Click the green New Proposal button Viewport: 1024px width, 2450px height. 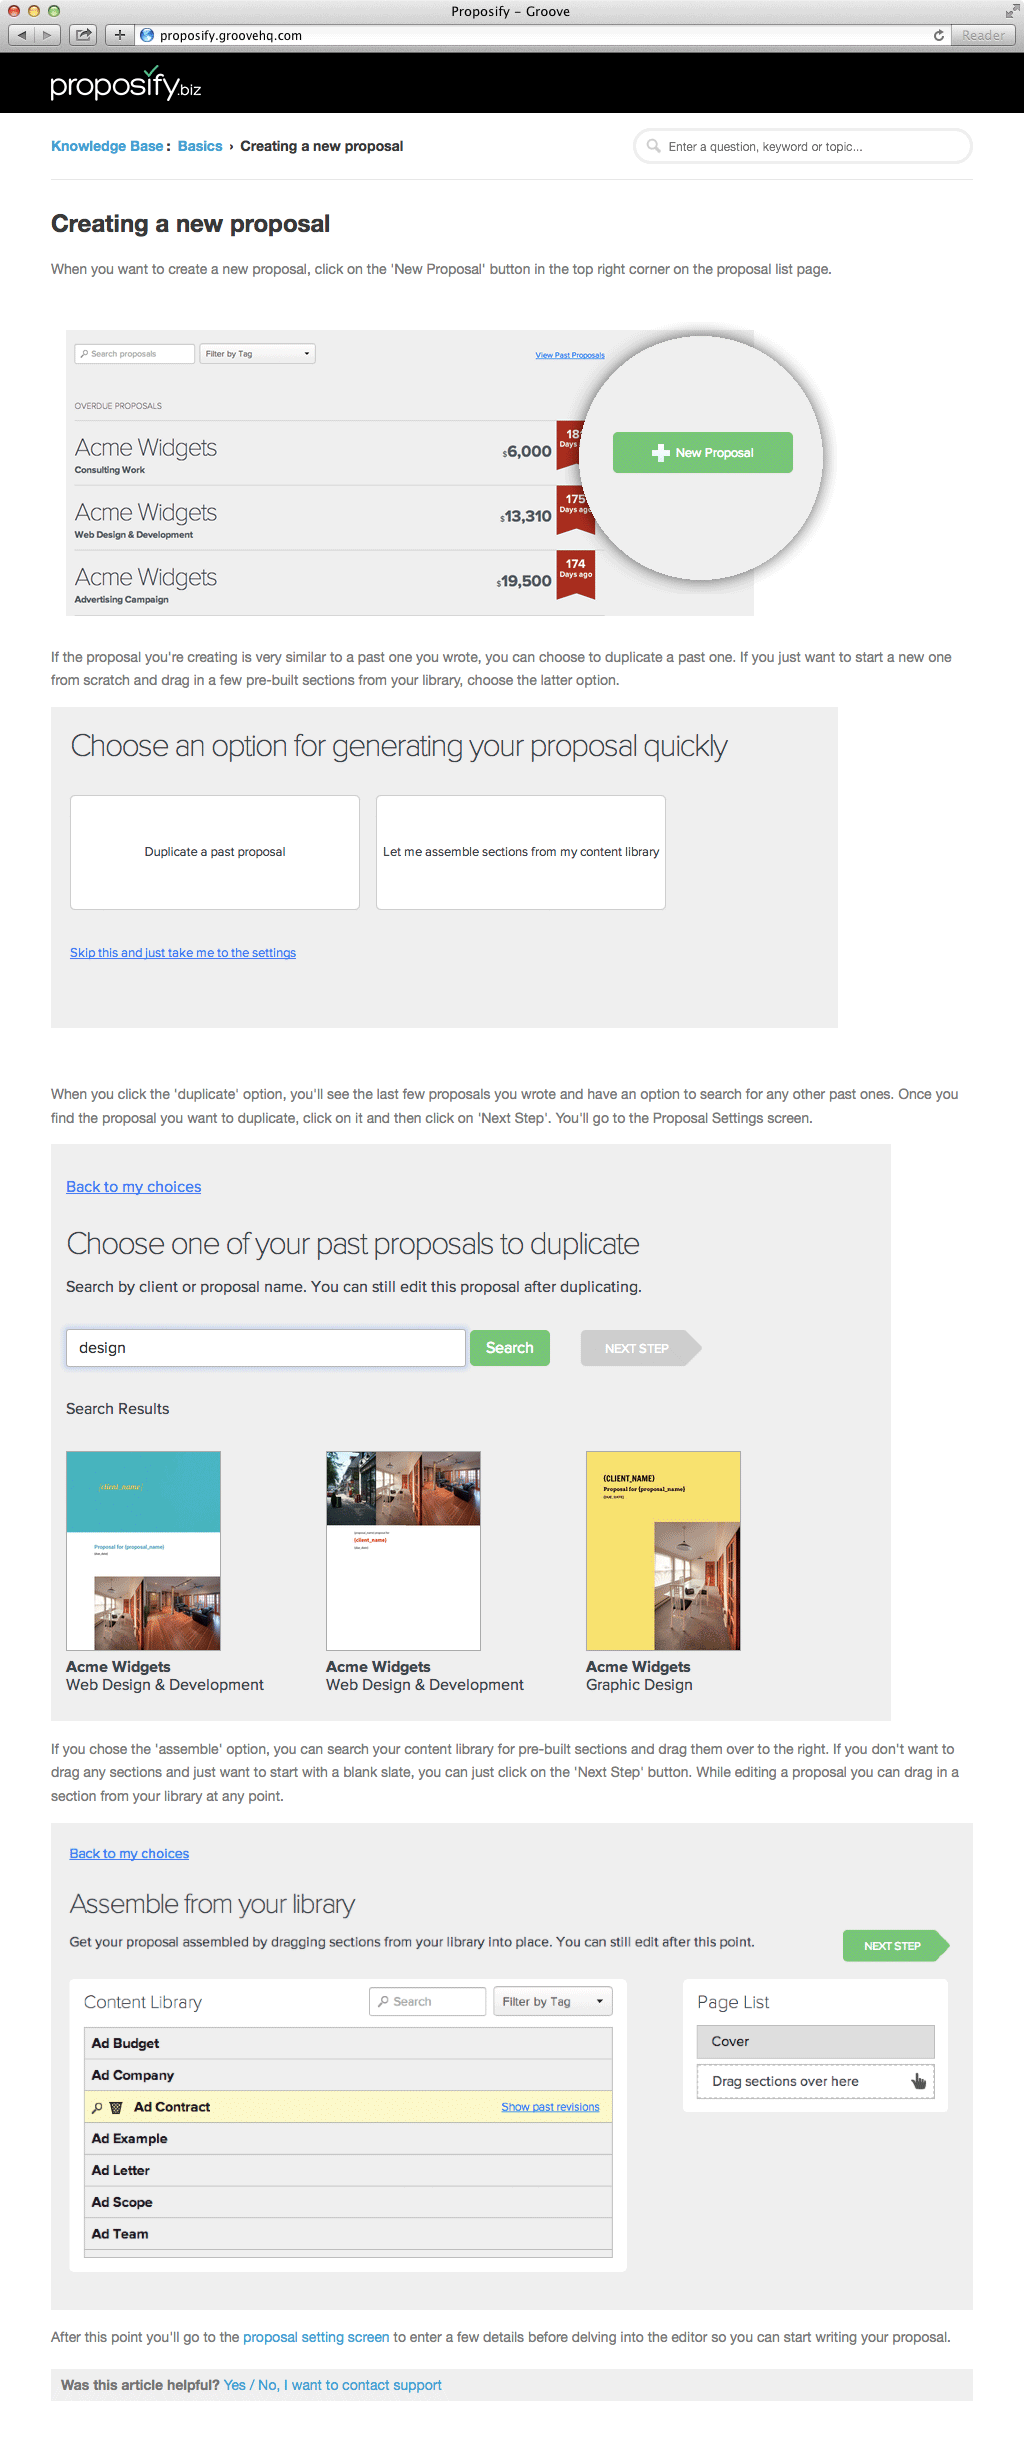[703, 453]
